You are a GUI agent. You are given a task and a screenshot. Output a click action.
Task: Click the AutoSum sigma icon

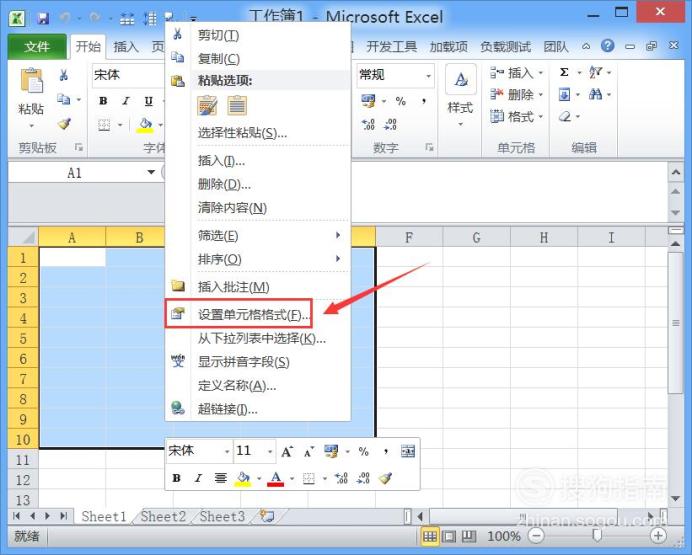(x=564, y=72)
